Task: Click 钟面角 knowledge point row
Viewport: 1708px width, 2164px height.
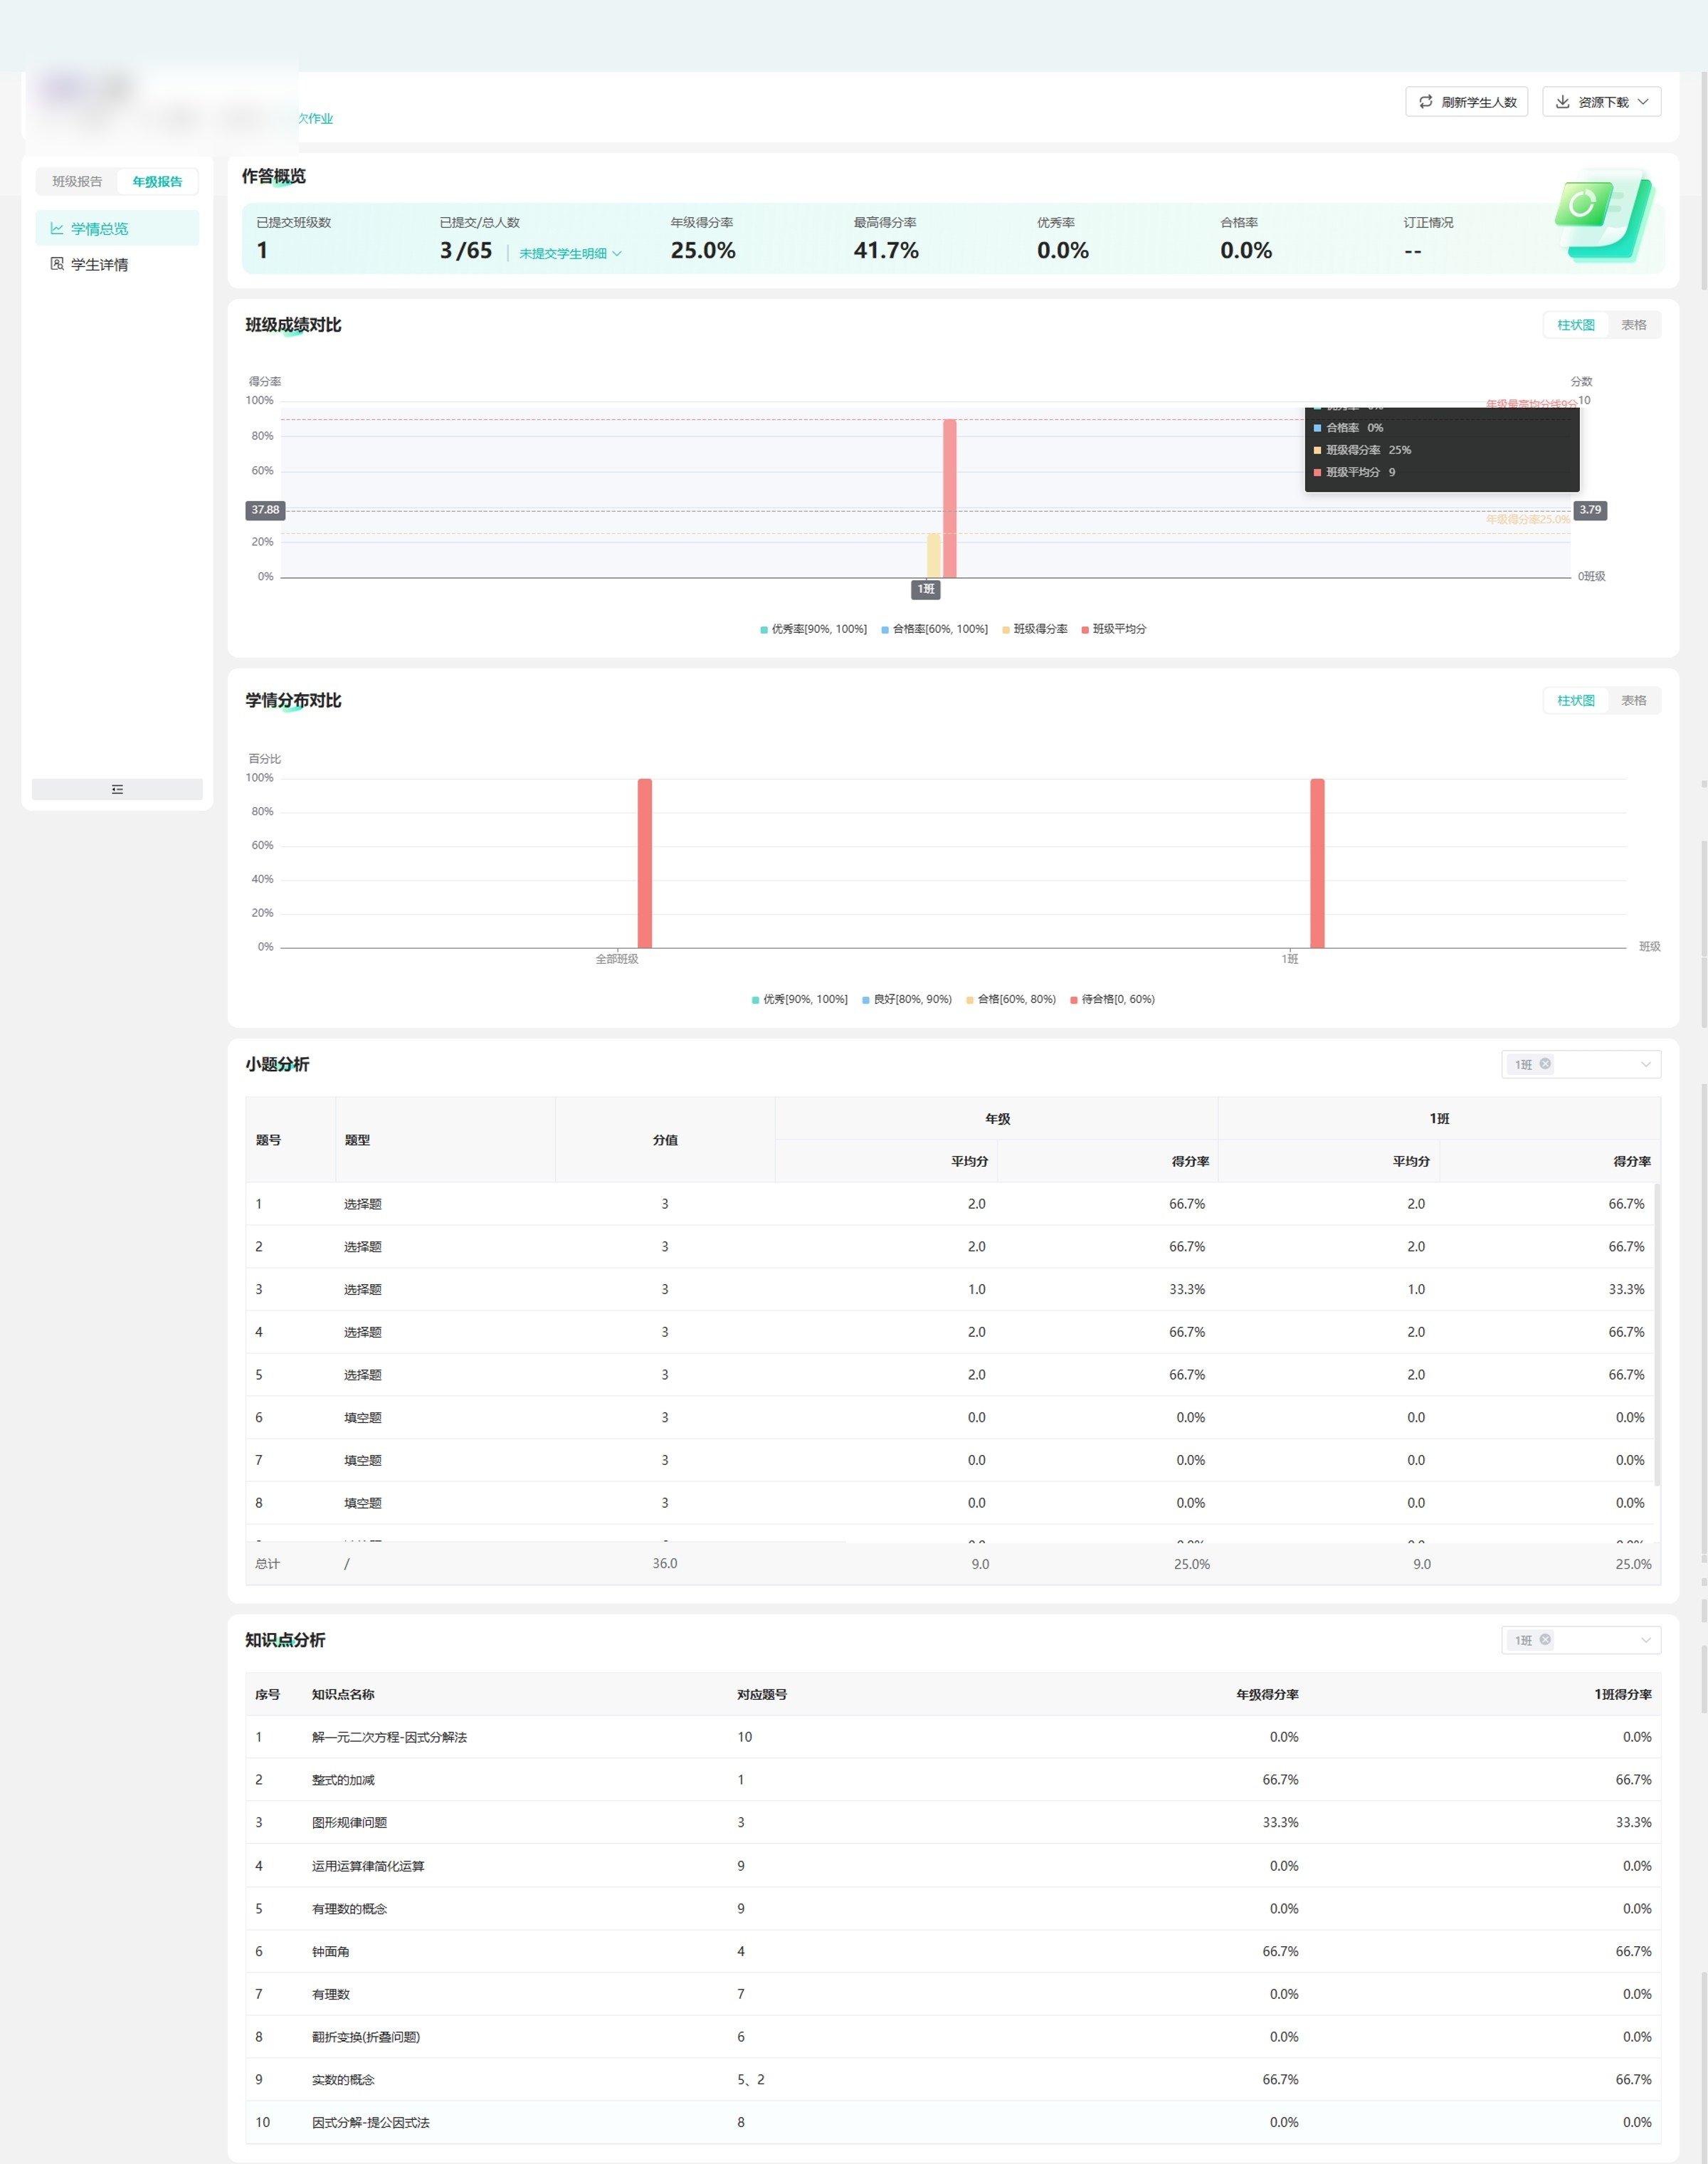Action: pos(953,1951)
